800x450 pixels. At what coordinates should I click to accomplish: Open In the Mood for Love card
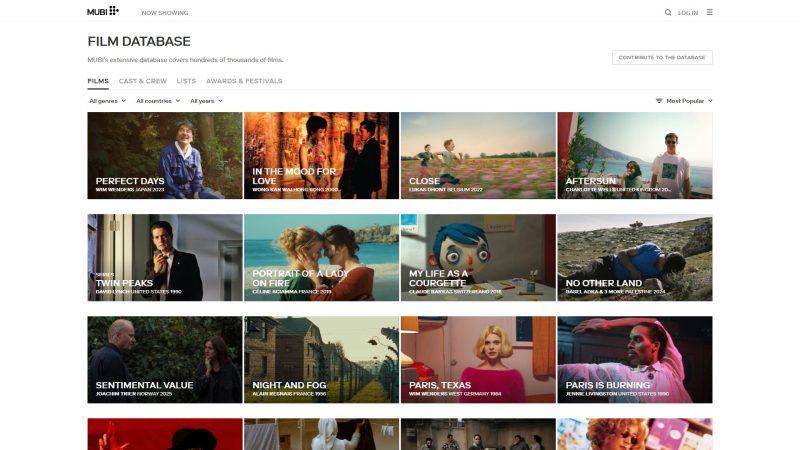[321, 156]
